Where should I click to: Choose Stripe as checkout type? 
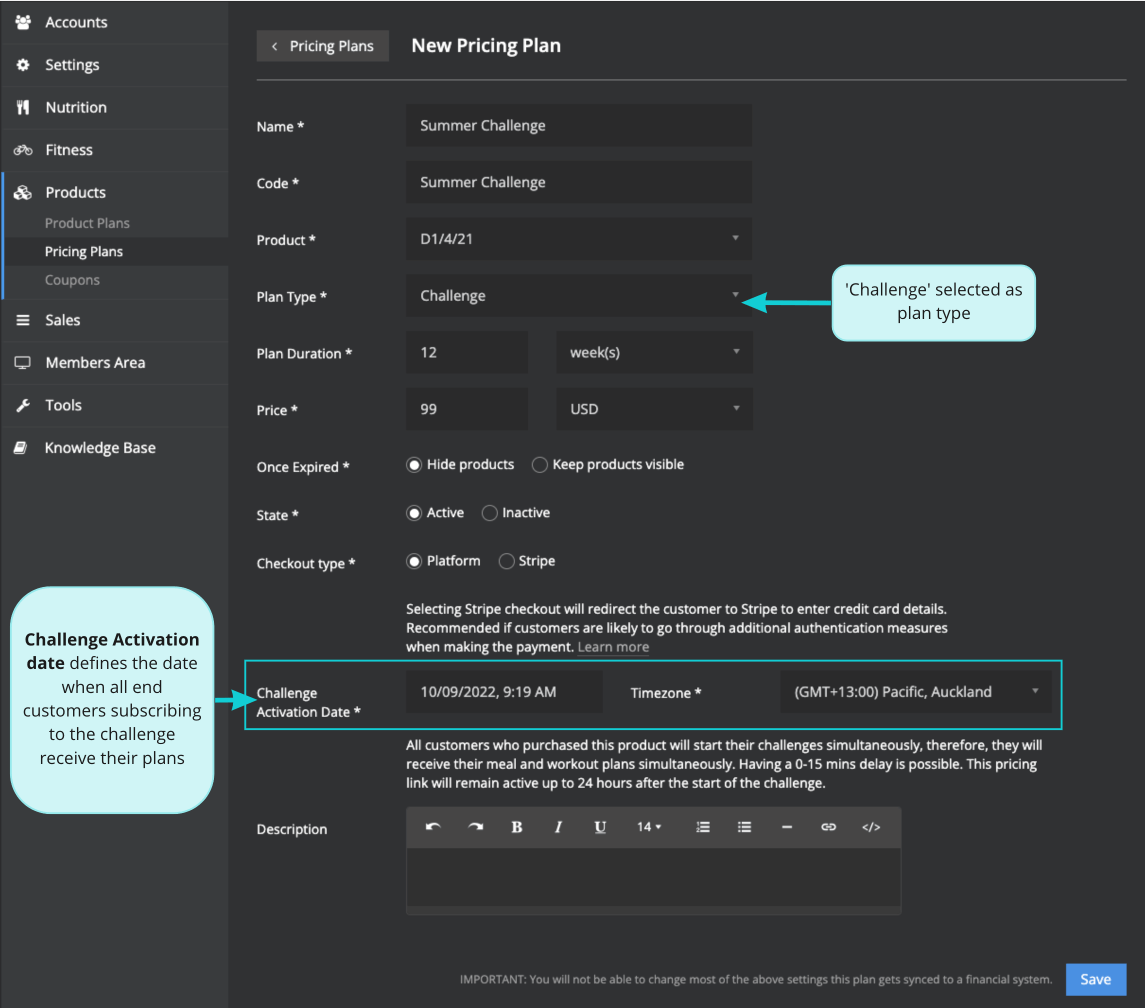point(507,561)
